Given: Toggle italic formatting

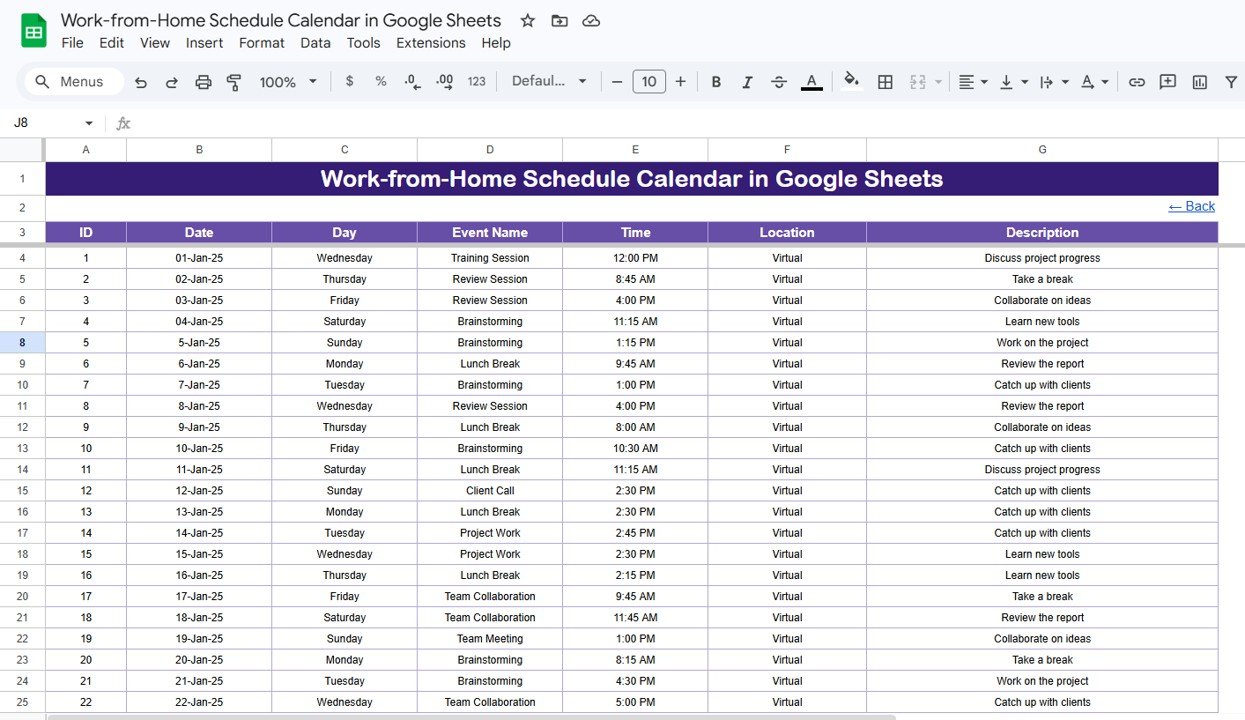Looking at the screenshot, I should pyautogui.click(x=747, y=81).
